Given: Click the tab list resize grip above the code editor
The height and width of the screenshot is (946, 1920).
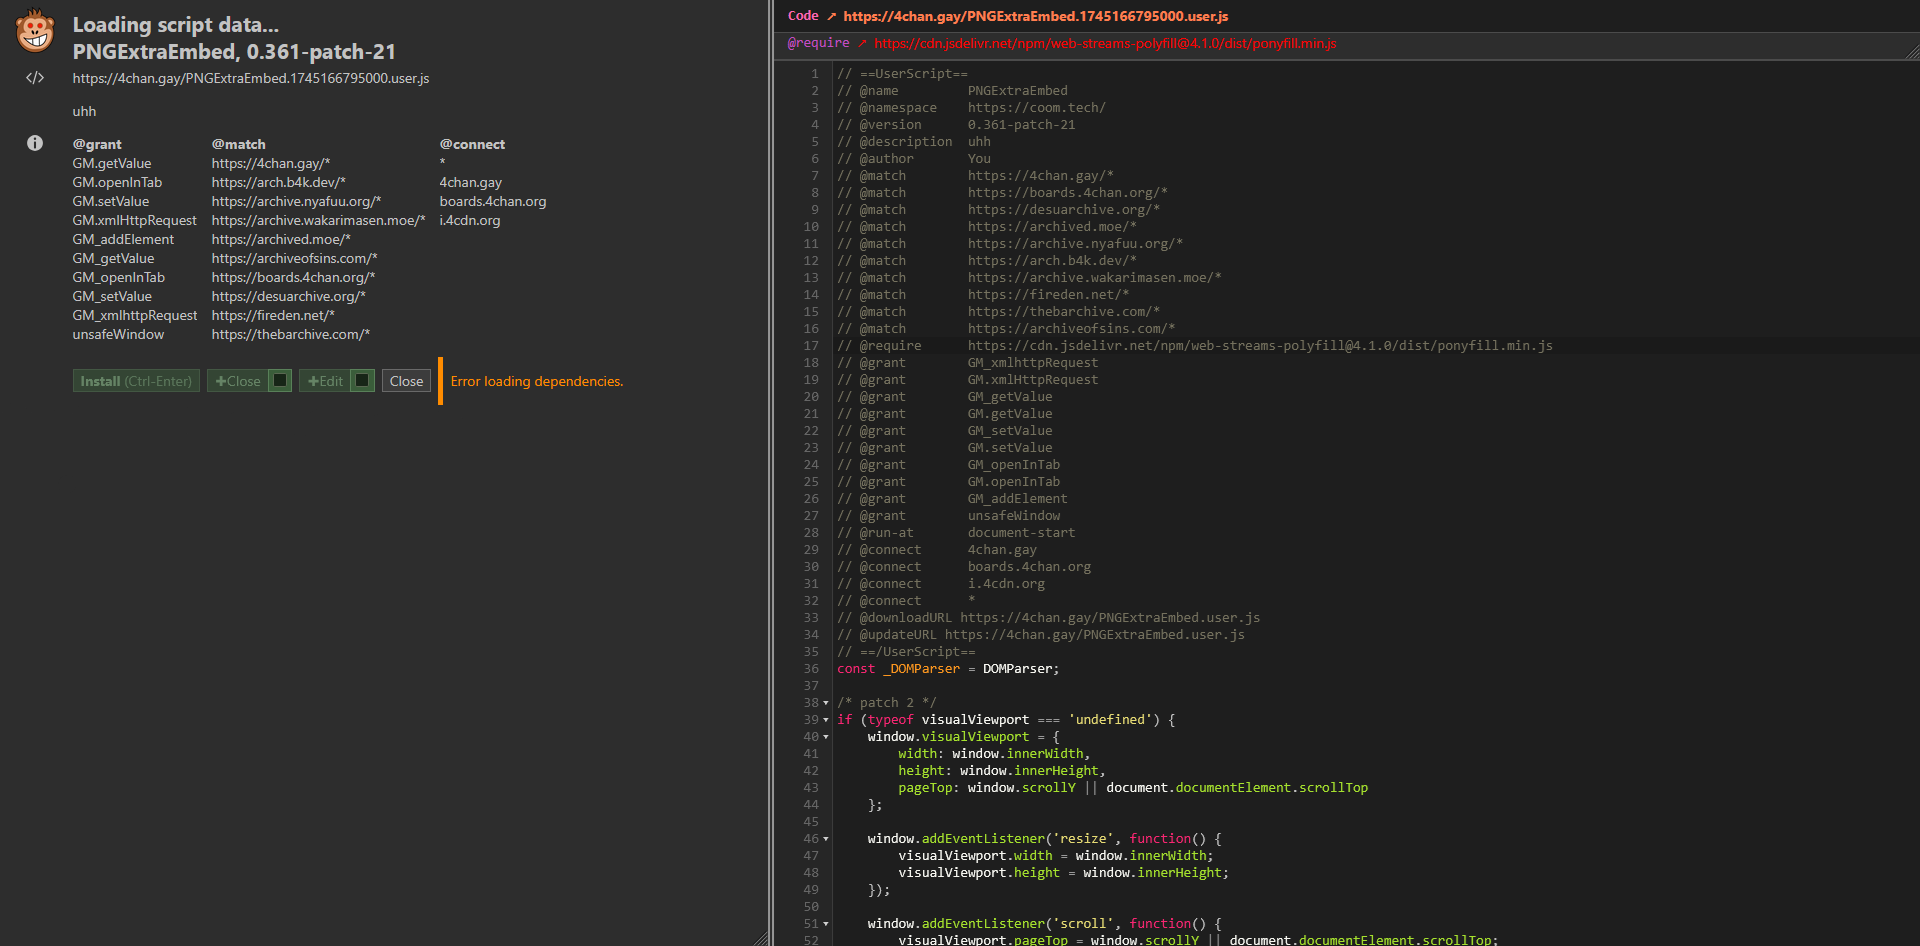Looking at the screenshot, I should [x=1912, y=52].
